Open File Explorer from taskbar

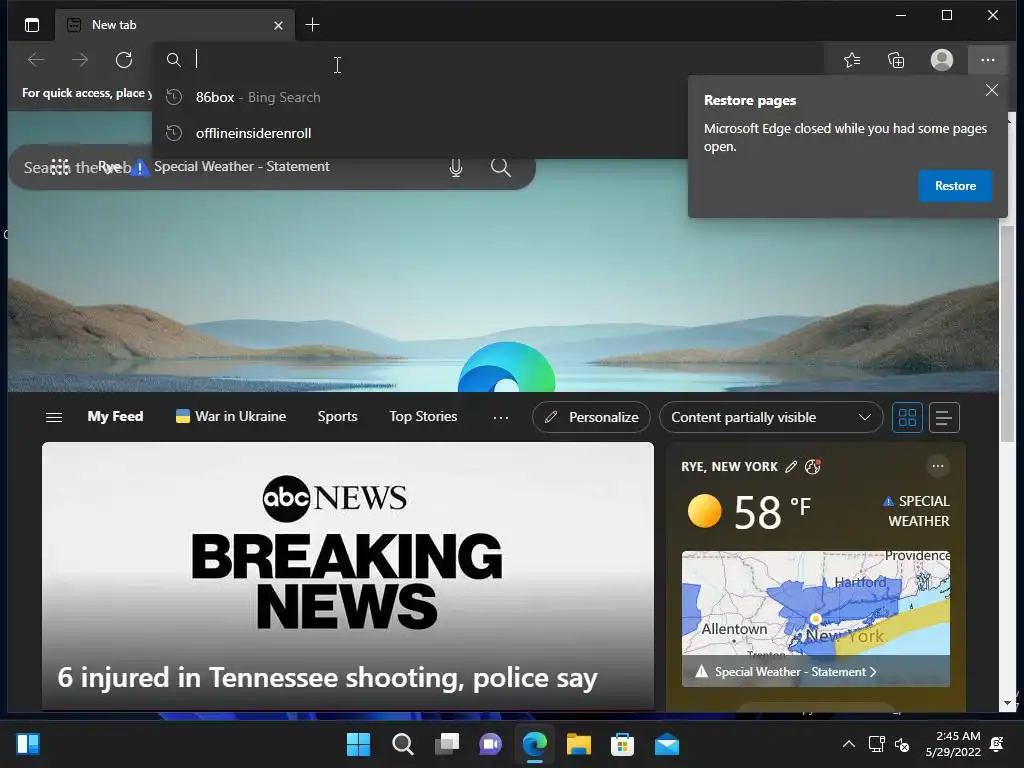point(579,744)
